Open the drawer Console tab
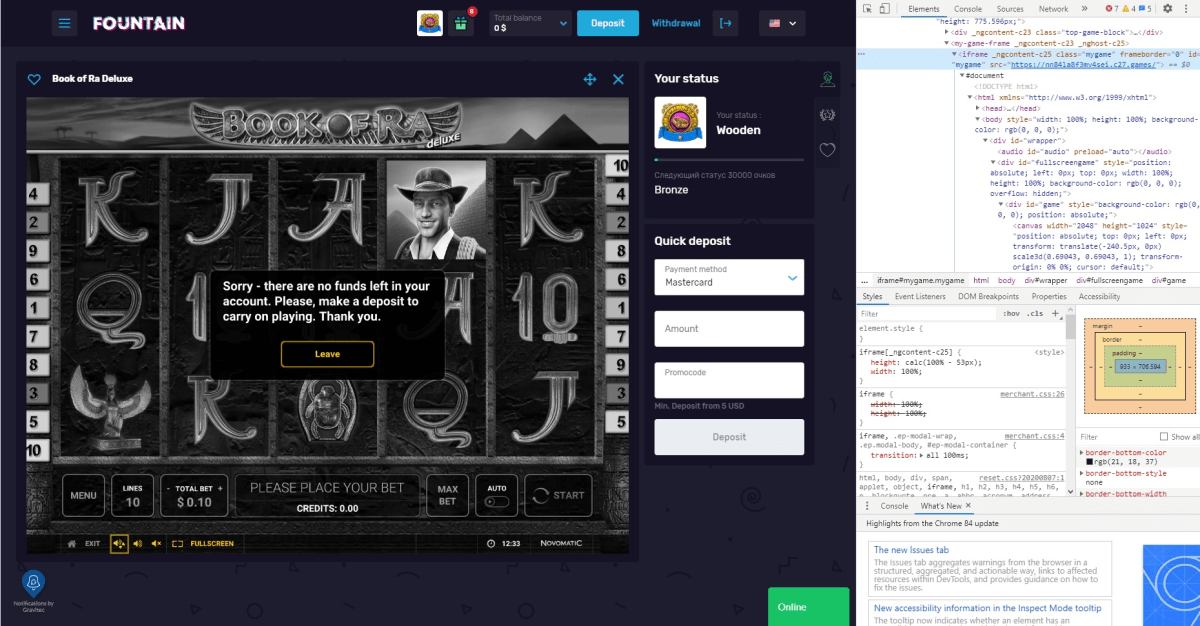The image size is (1200, 626). (894, 506)
